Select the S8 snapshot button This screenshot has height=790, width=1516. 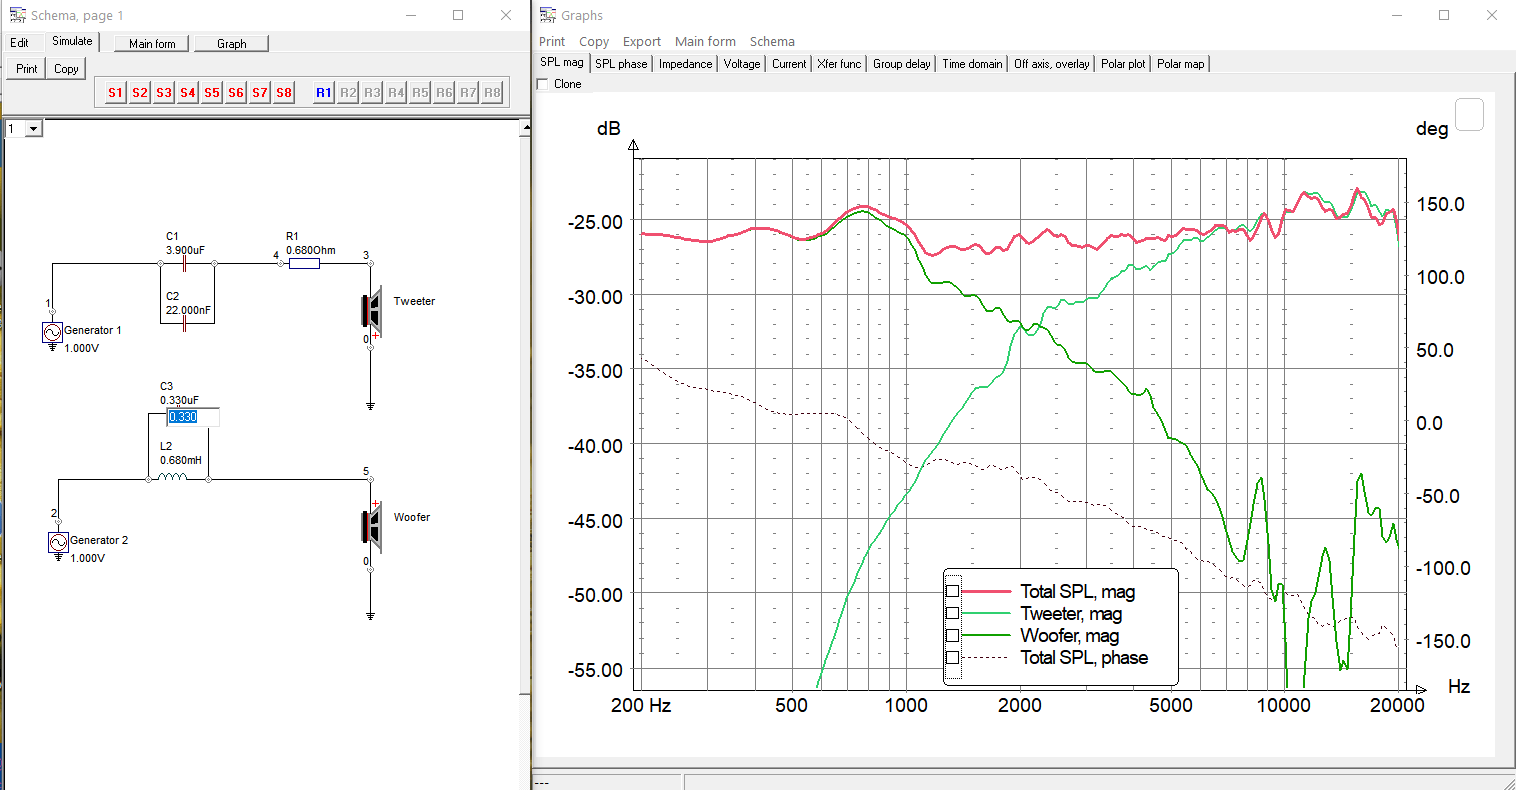pyautogui.click(x=284, y=92)
